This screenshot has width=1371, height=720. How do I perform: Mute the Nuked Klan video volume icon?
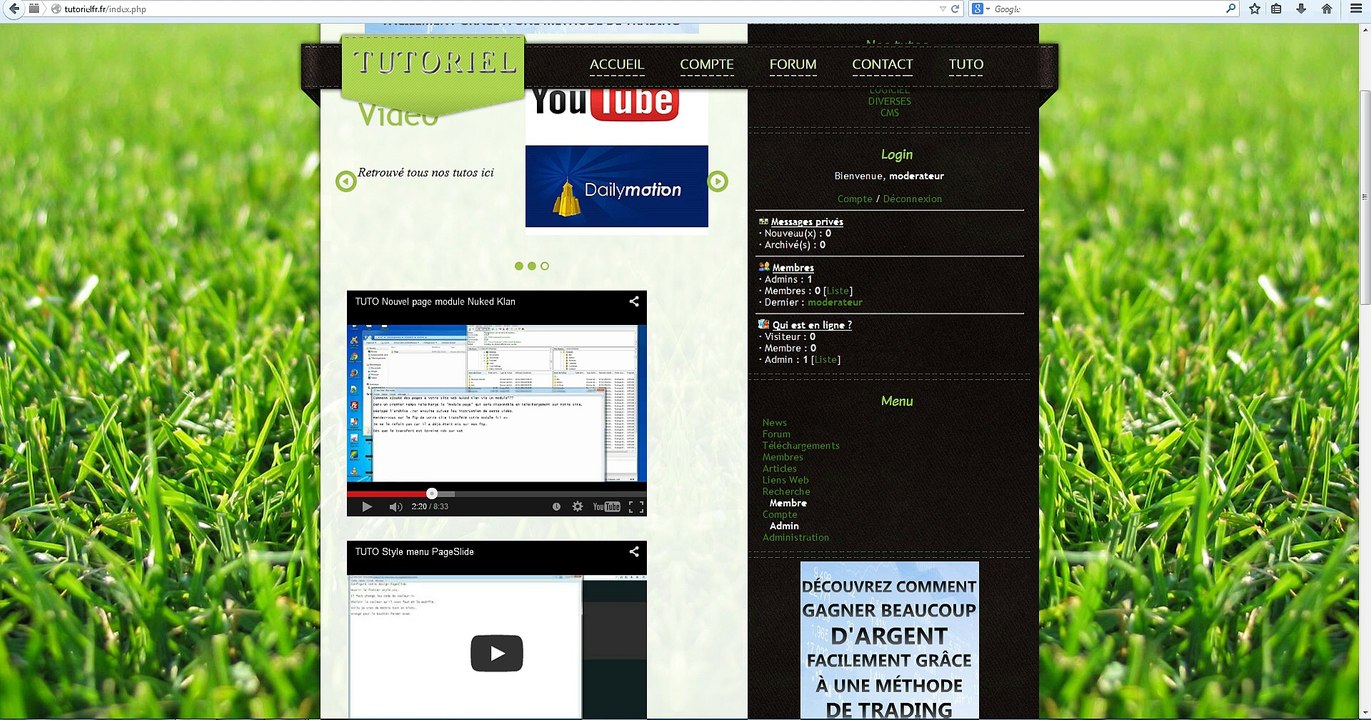[x=395, y=507]
